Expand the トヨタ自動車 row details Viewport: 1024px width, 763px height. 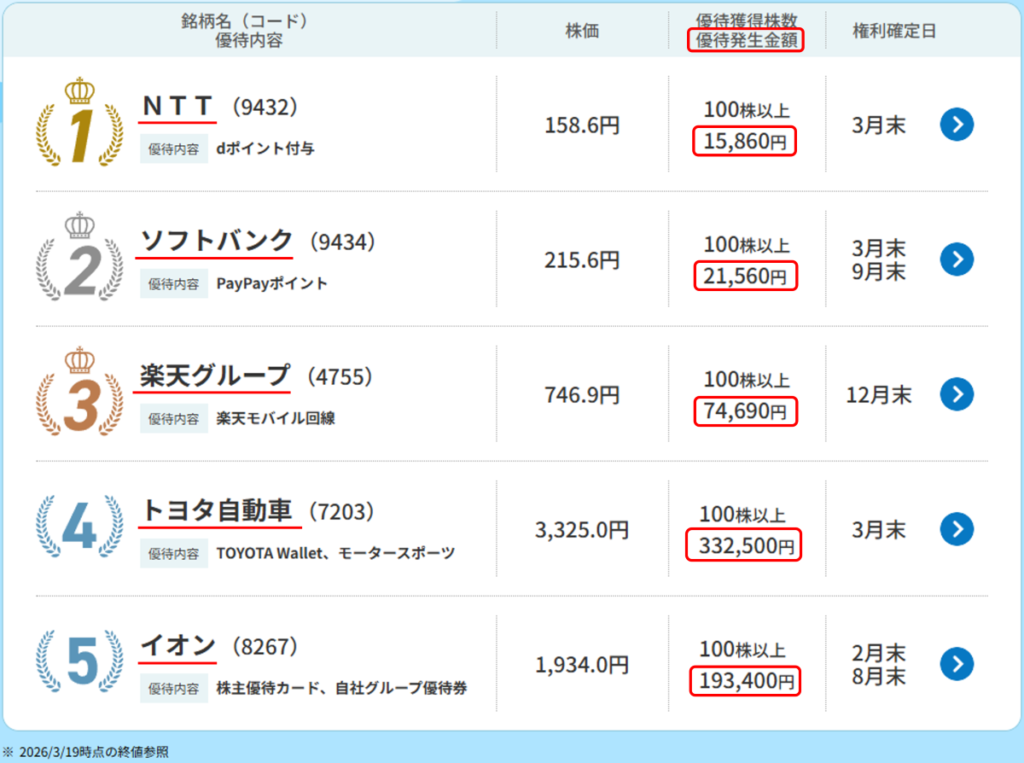coord(957,530)
